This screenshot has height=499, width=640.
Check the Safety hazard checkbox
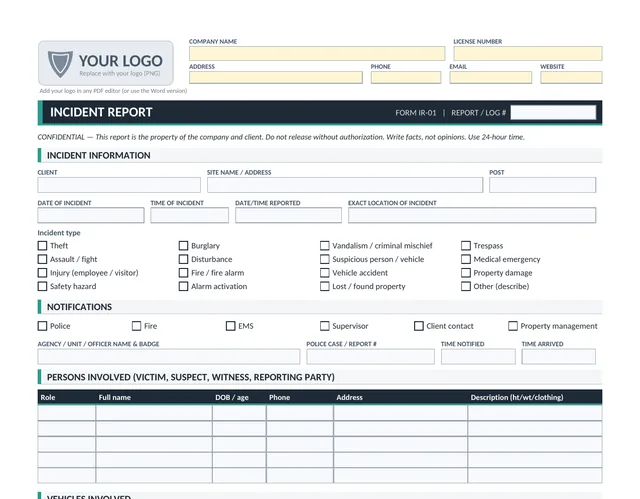[42, 286]
